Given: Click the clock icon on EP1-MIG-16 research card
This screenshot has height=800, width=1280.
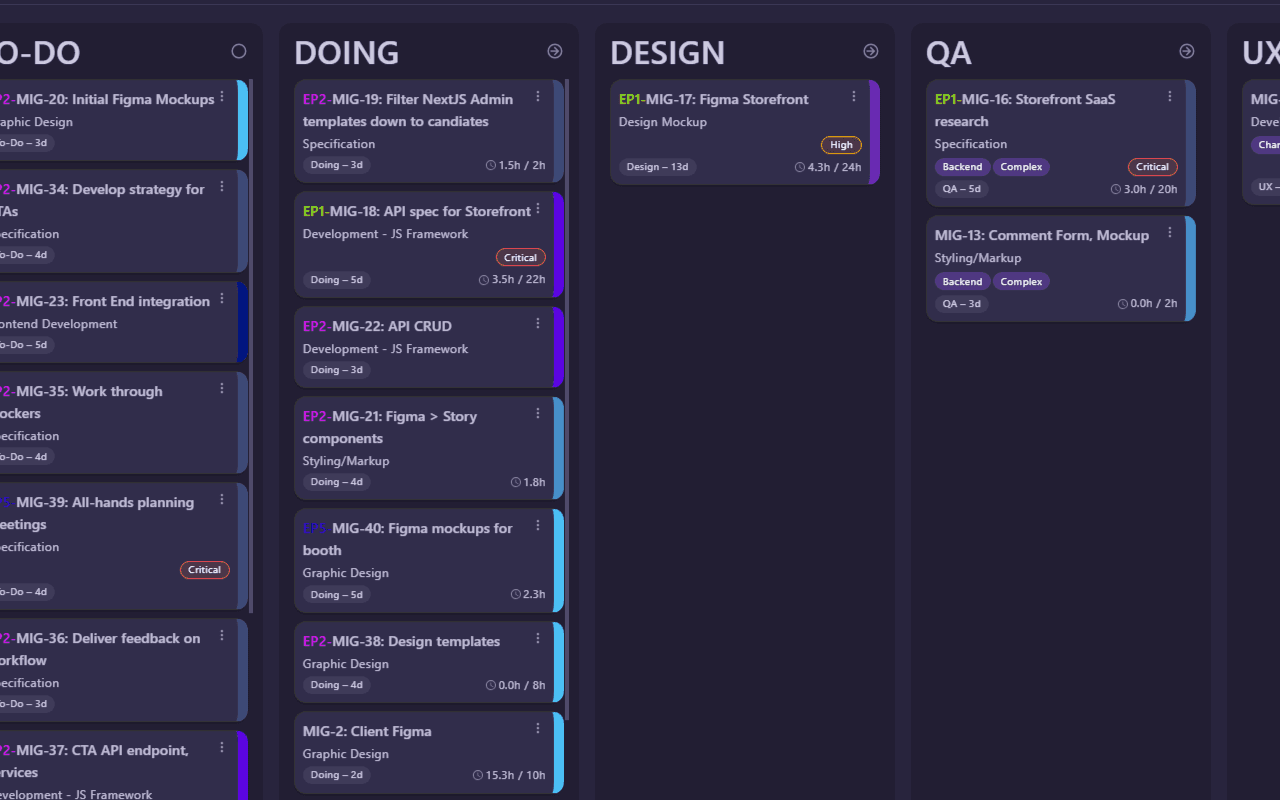Looking at the screenshot, I should click(1115, 188).
